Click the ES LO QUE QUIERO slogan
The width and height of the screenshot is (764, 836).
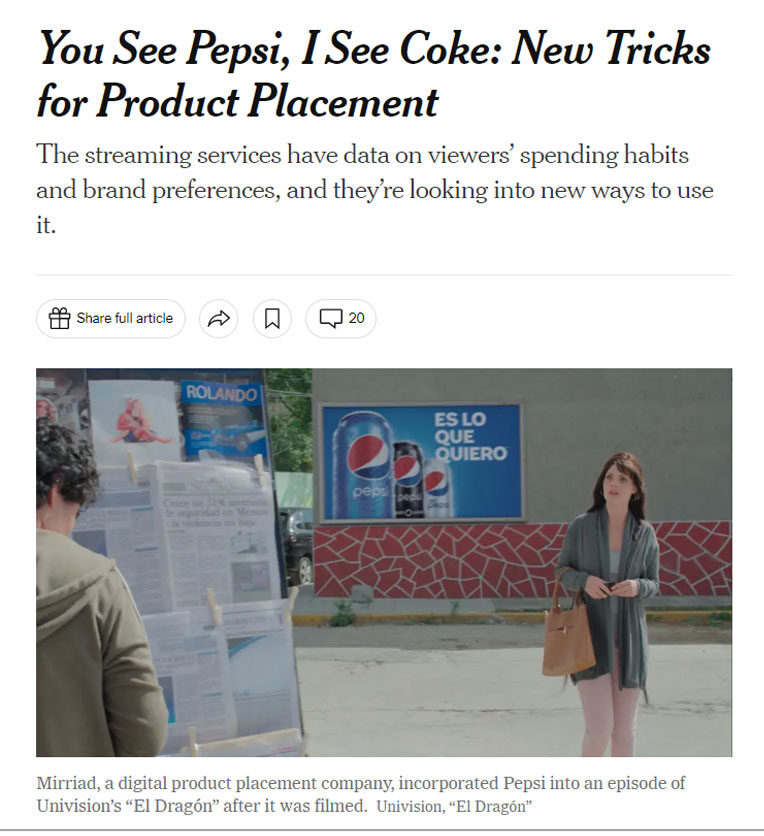coord(470,437)
